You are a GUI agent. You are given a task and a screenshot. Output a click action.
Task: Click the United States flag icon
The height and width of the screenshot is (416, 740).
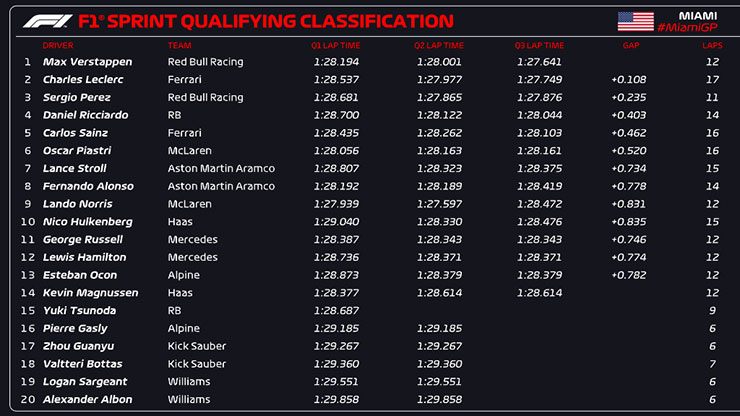[x=637, y=21]
